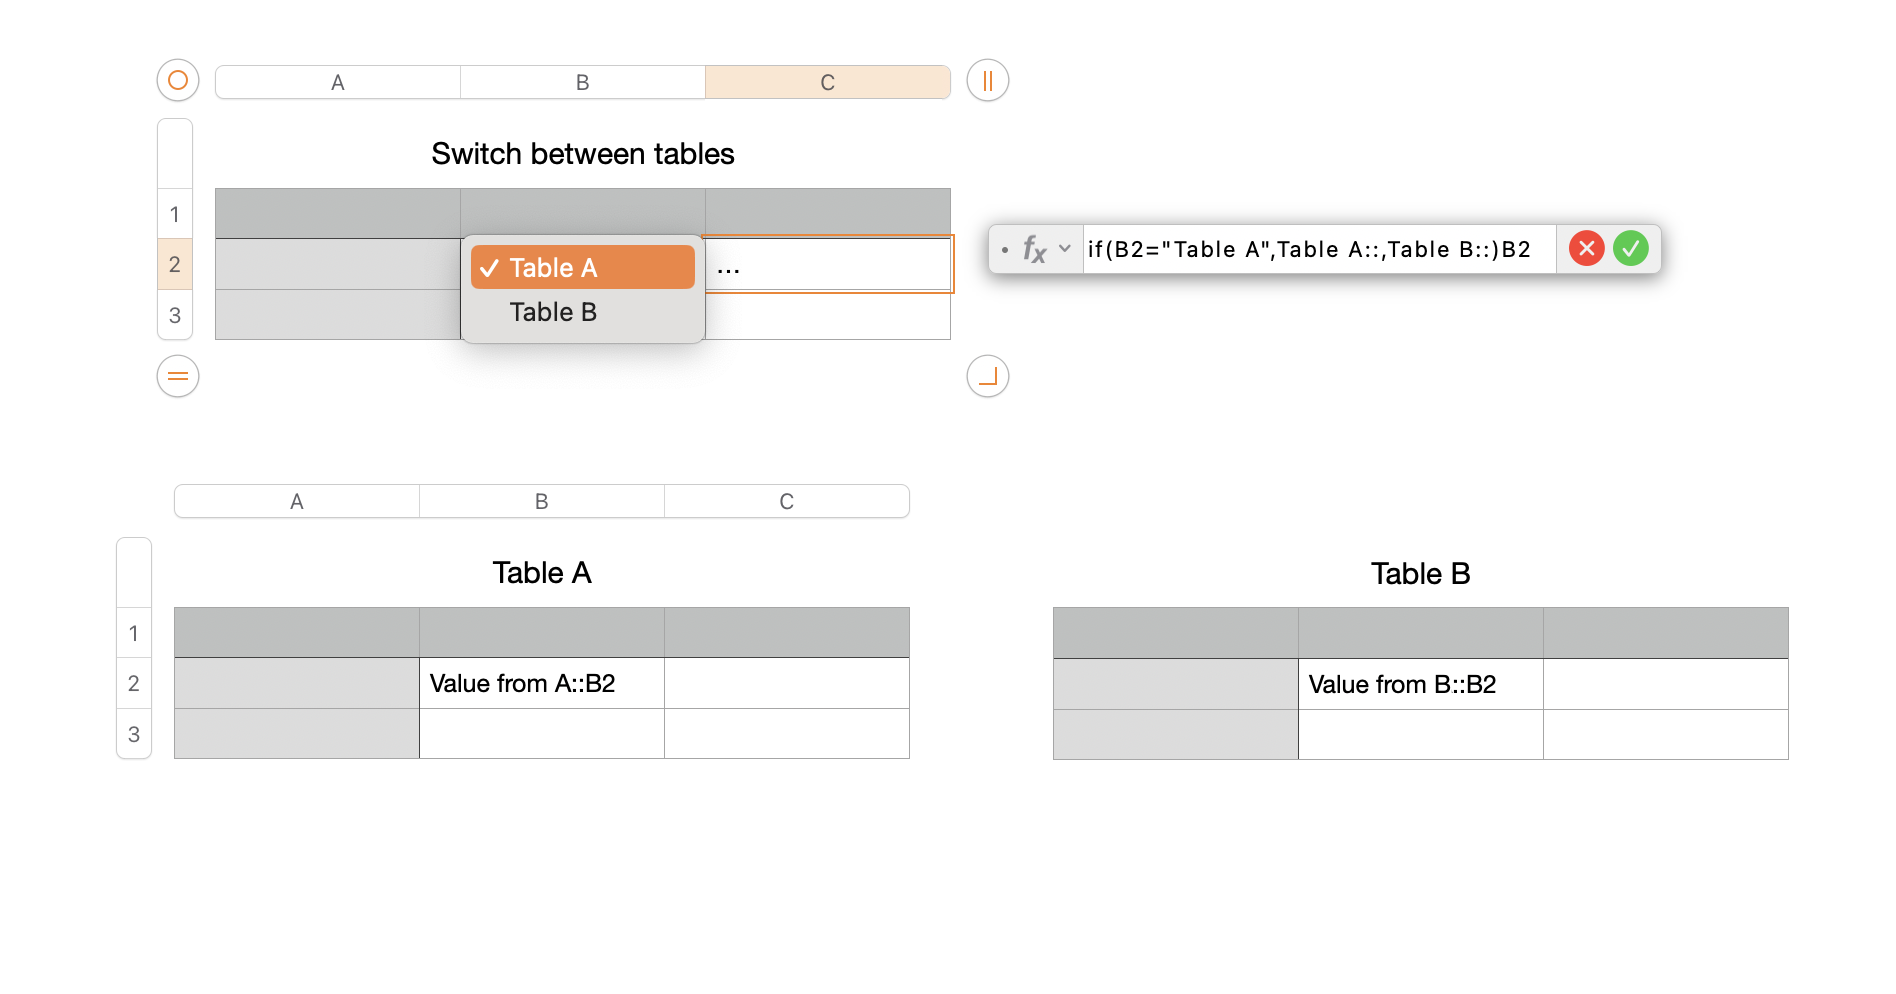Image resolution: width=1896 pixels, height=994 pixels.
Task: Click the fx function icon in formula bar
Action: pyautogui.click(x=1034, y=249)
